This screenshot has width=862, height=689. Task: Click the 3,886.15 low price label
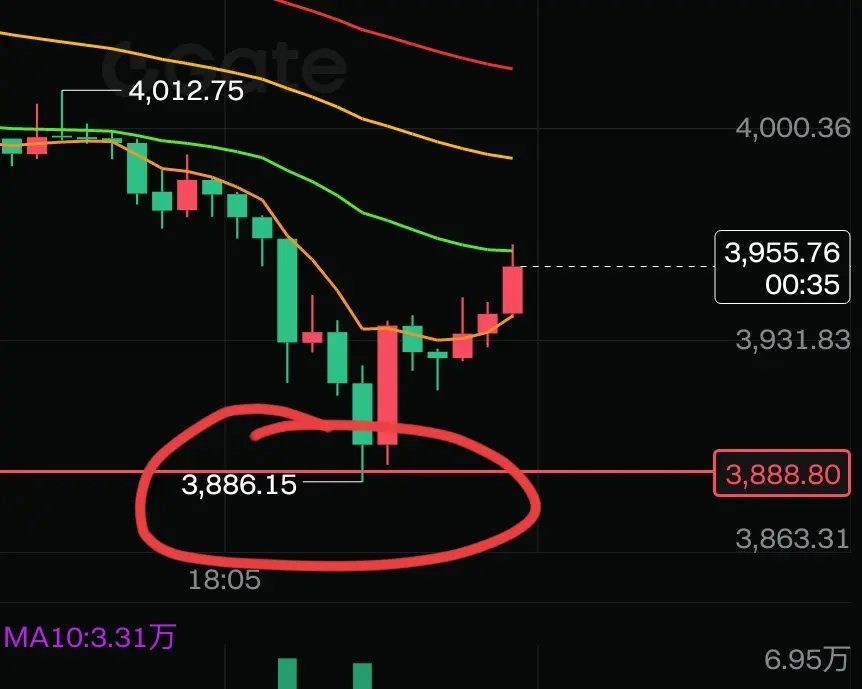point(239,484)
